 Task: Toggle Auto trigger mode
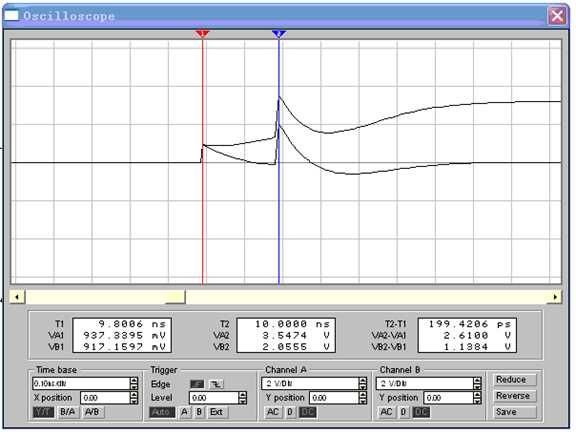click(162, 412)
